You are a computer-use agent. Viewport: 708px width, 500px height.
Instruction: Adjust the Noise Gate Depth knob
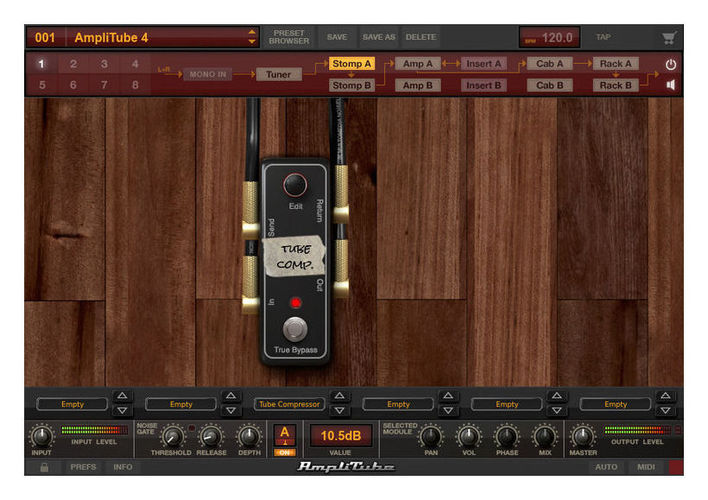[x=249, y=436]
